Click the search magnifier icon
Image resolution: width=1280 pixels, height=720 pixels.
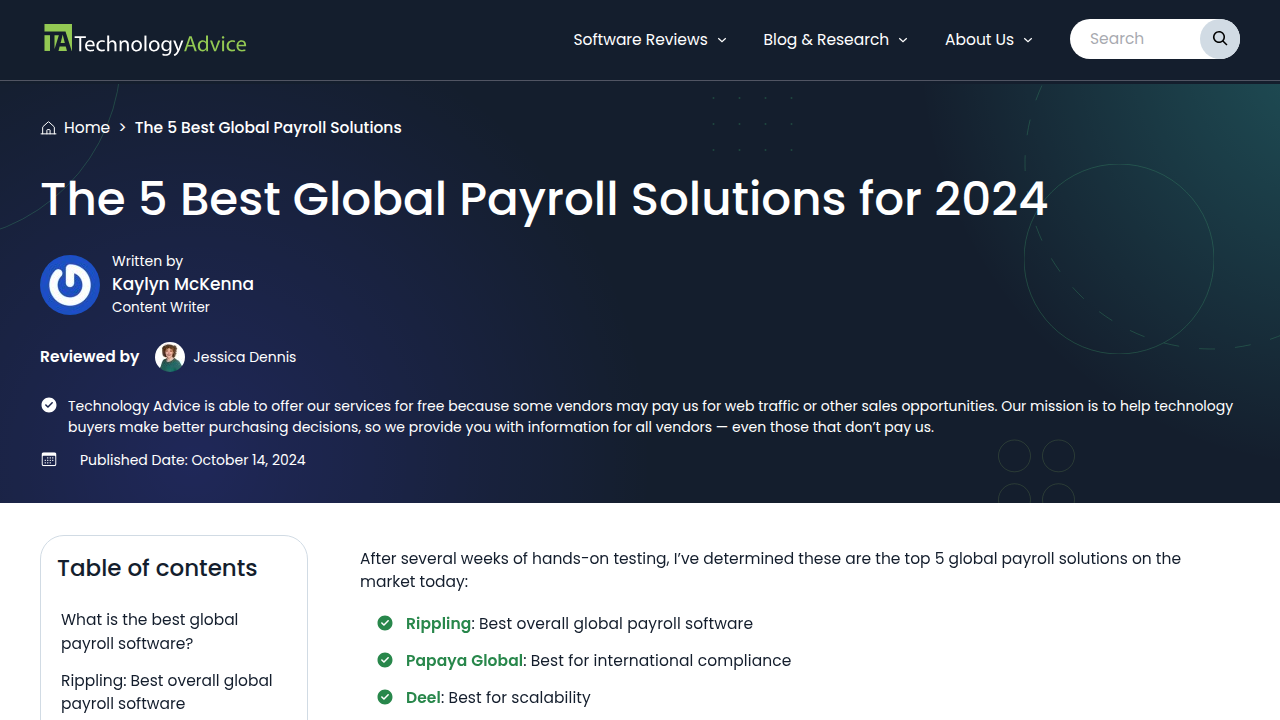coord(1220,39)
